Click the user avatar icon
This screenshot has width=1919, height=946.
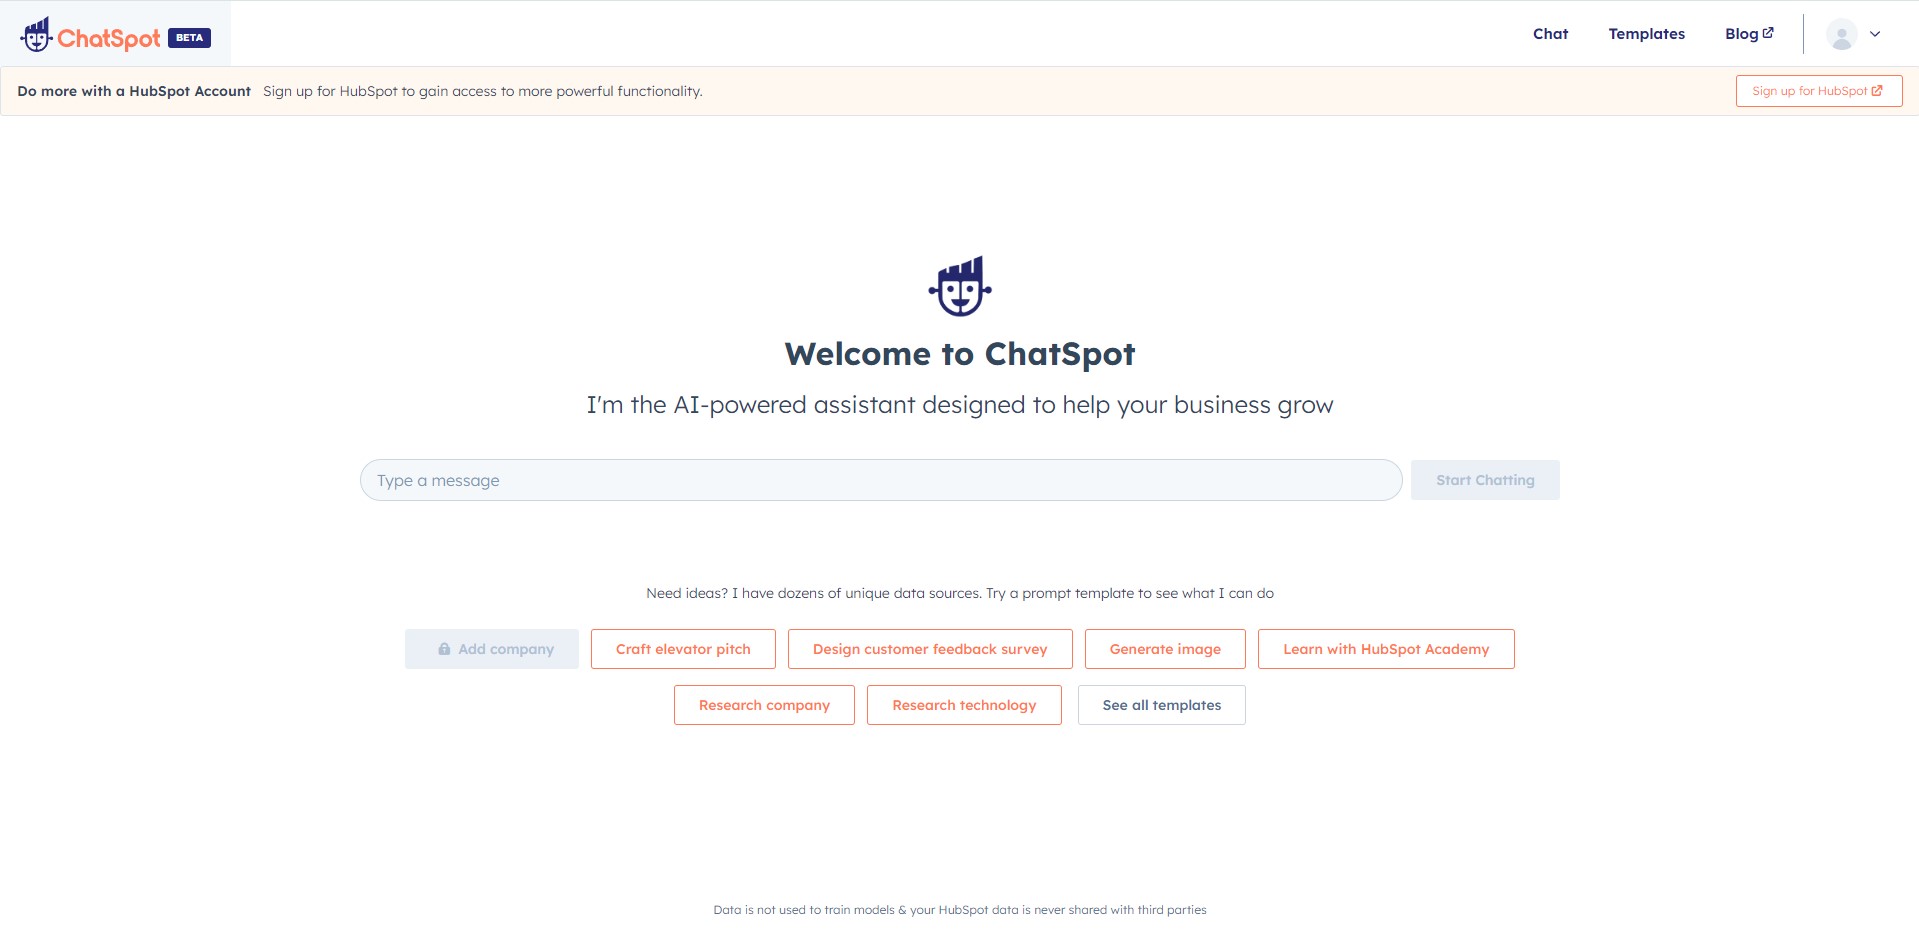(1841, 34)
